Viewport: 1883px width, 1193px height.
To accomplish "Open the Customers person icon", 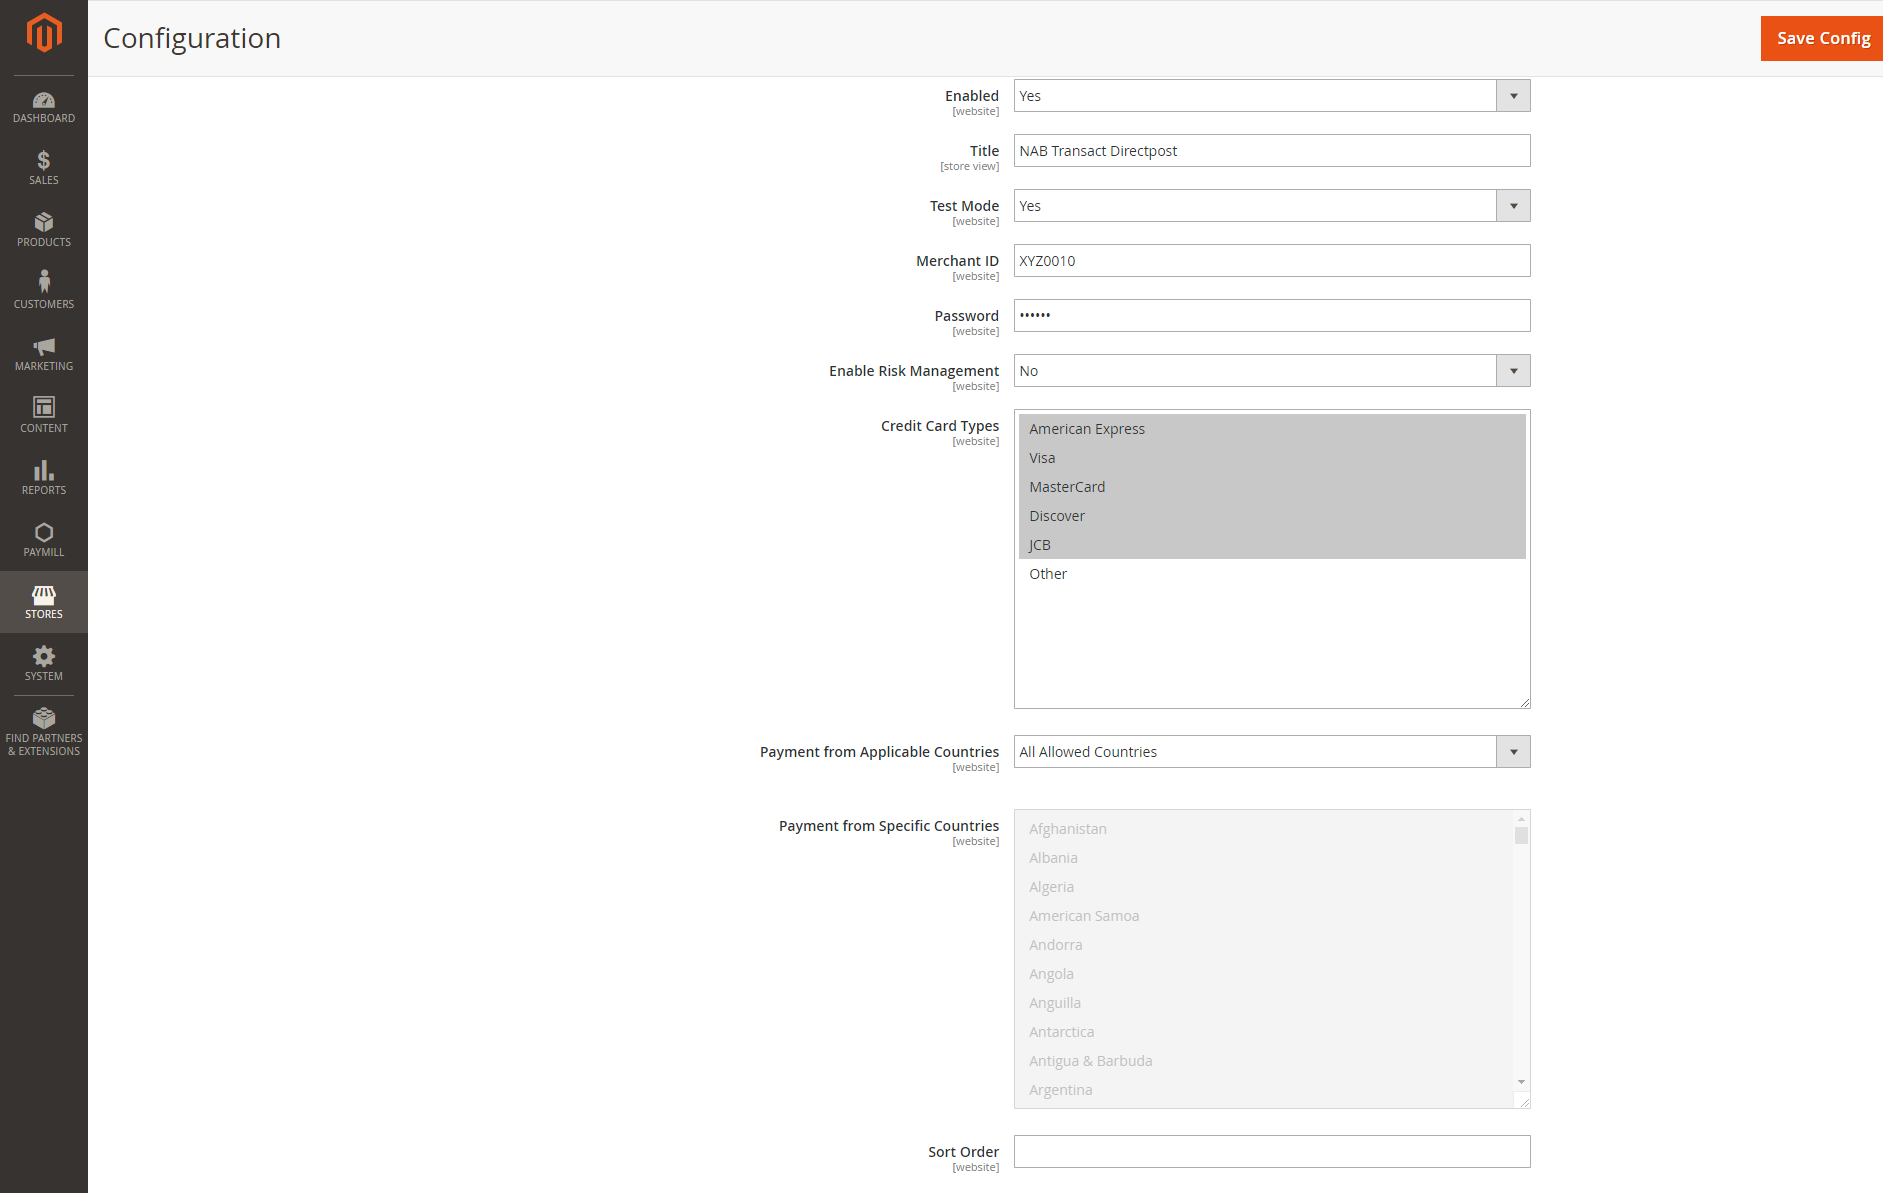I will (x=44, y=282).
